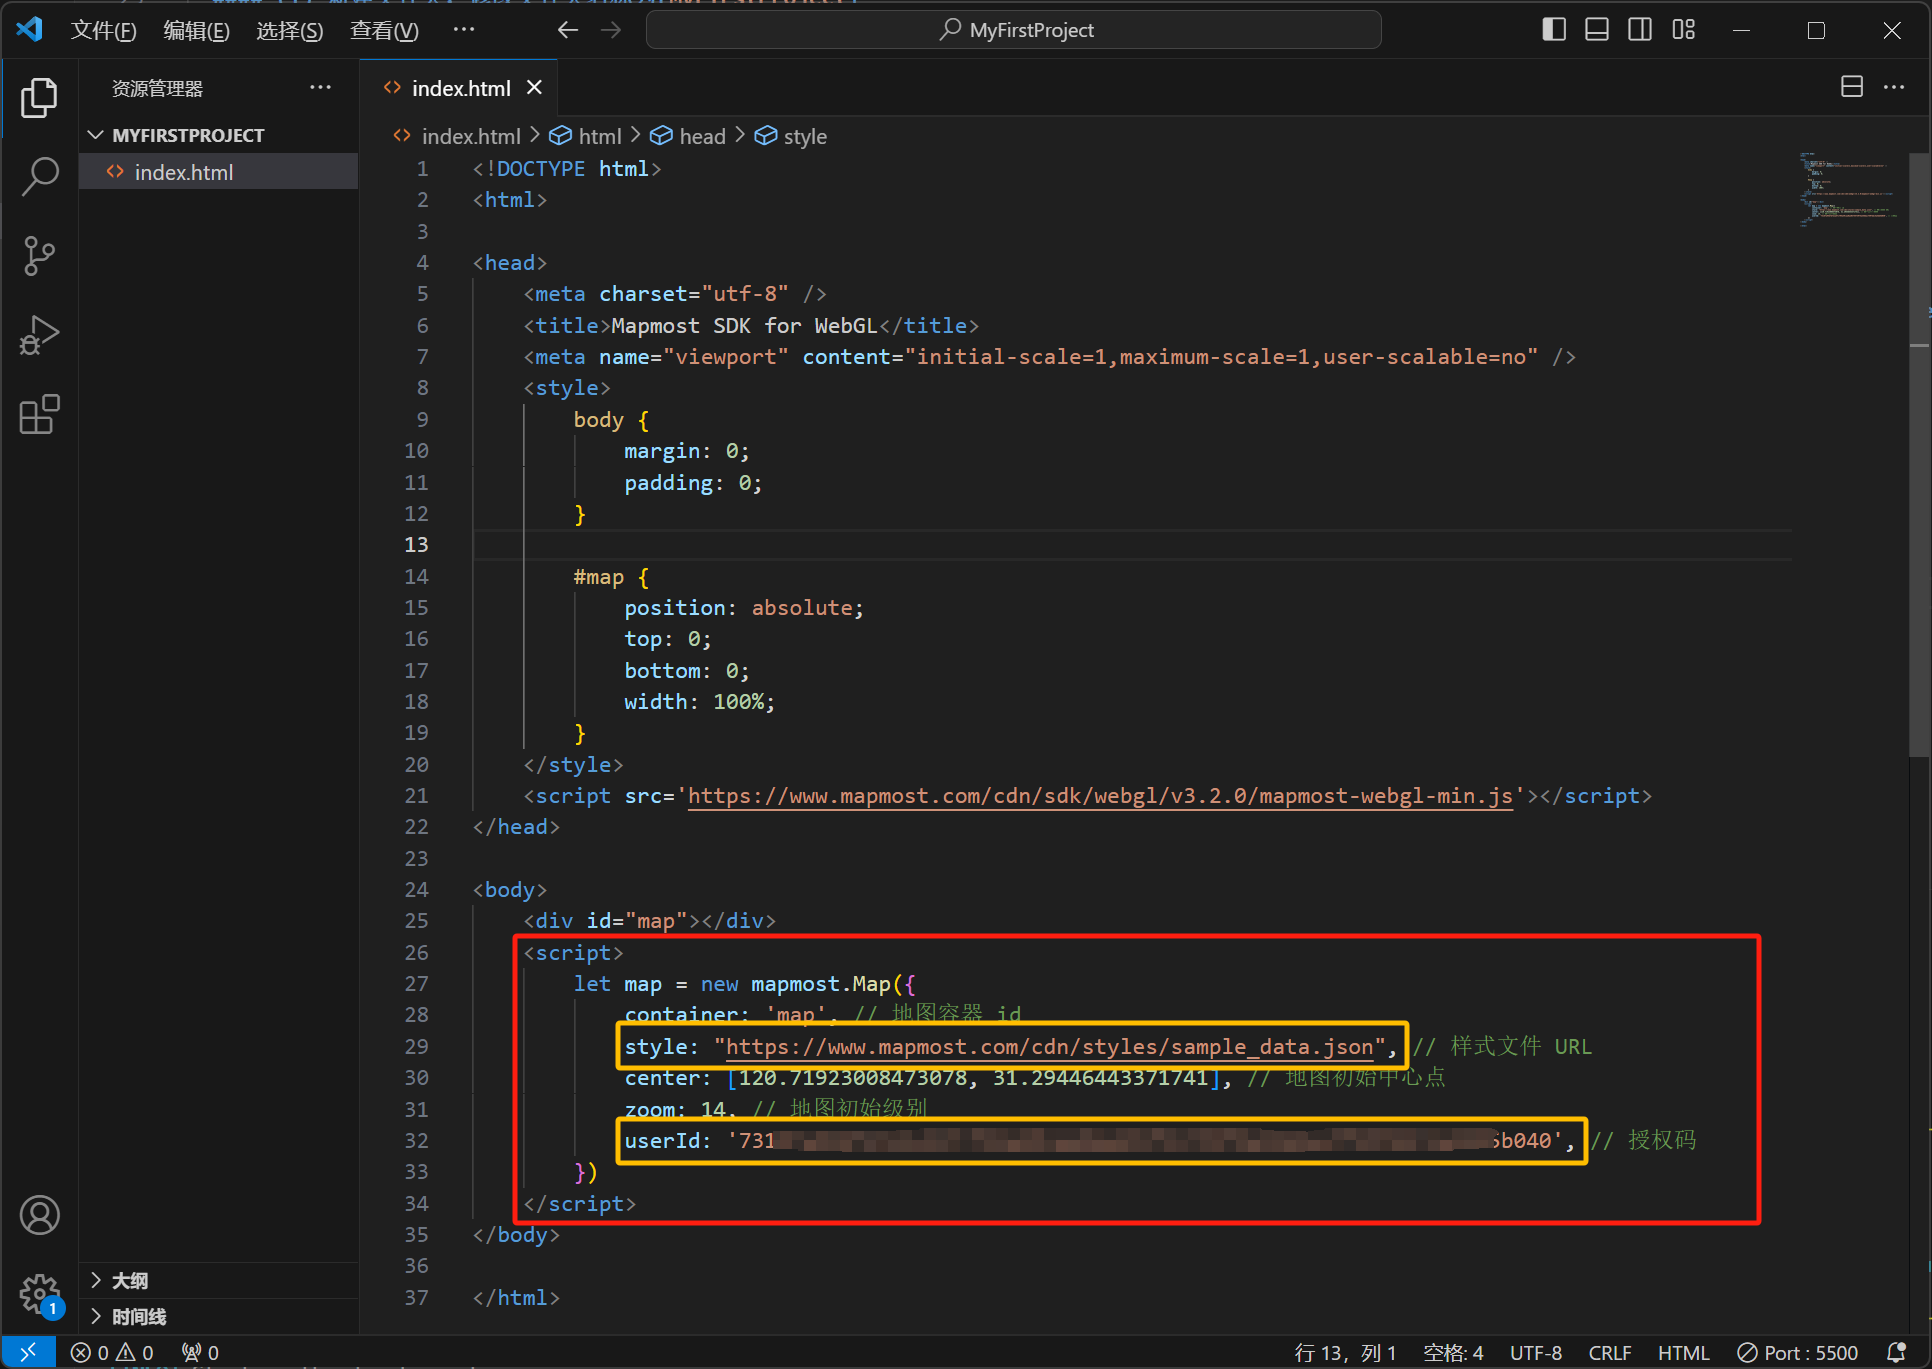Open Customize Layout icon
This screenshot has width=1932, height=1369.
1684,30
